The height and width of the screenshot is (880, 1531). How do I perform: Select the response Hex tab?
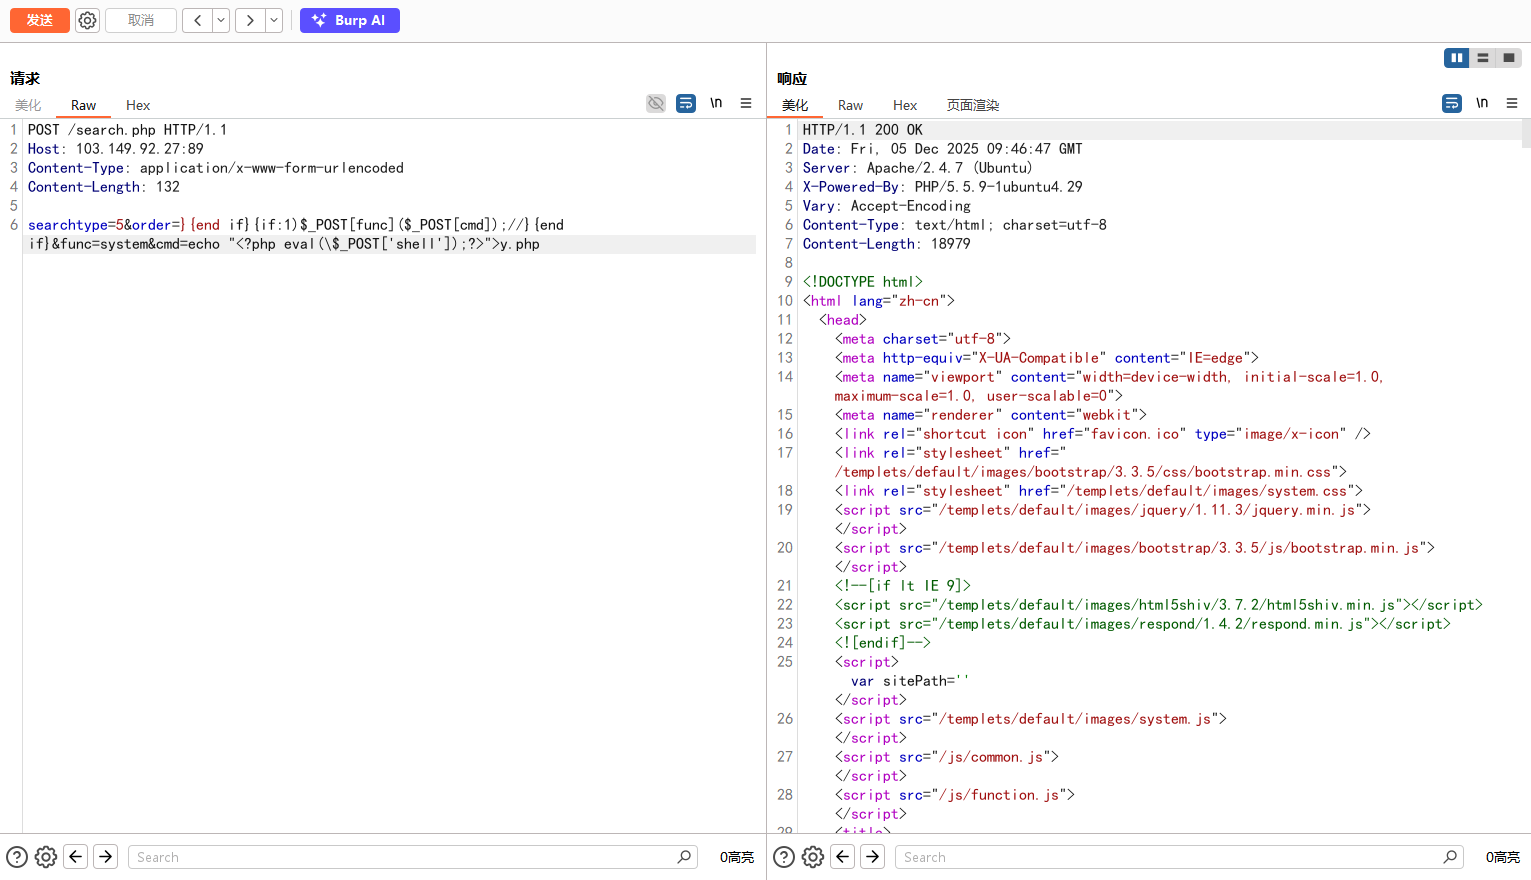pos(905,105)
